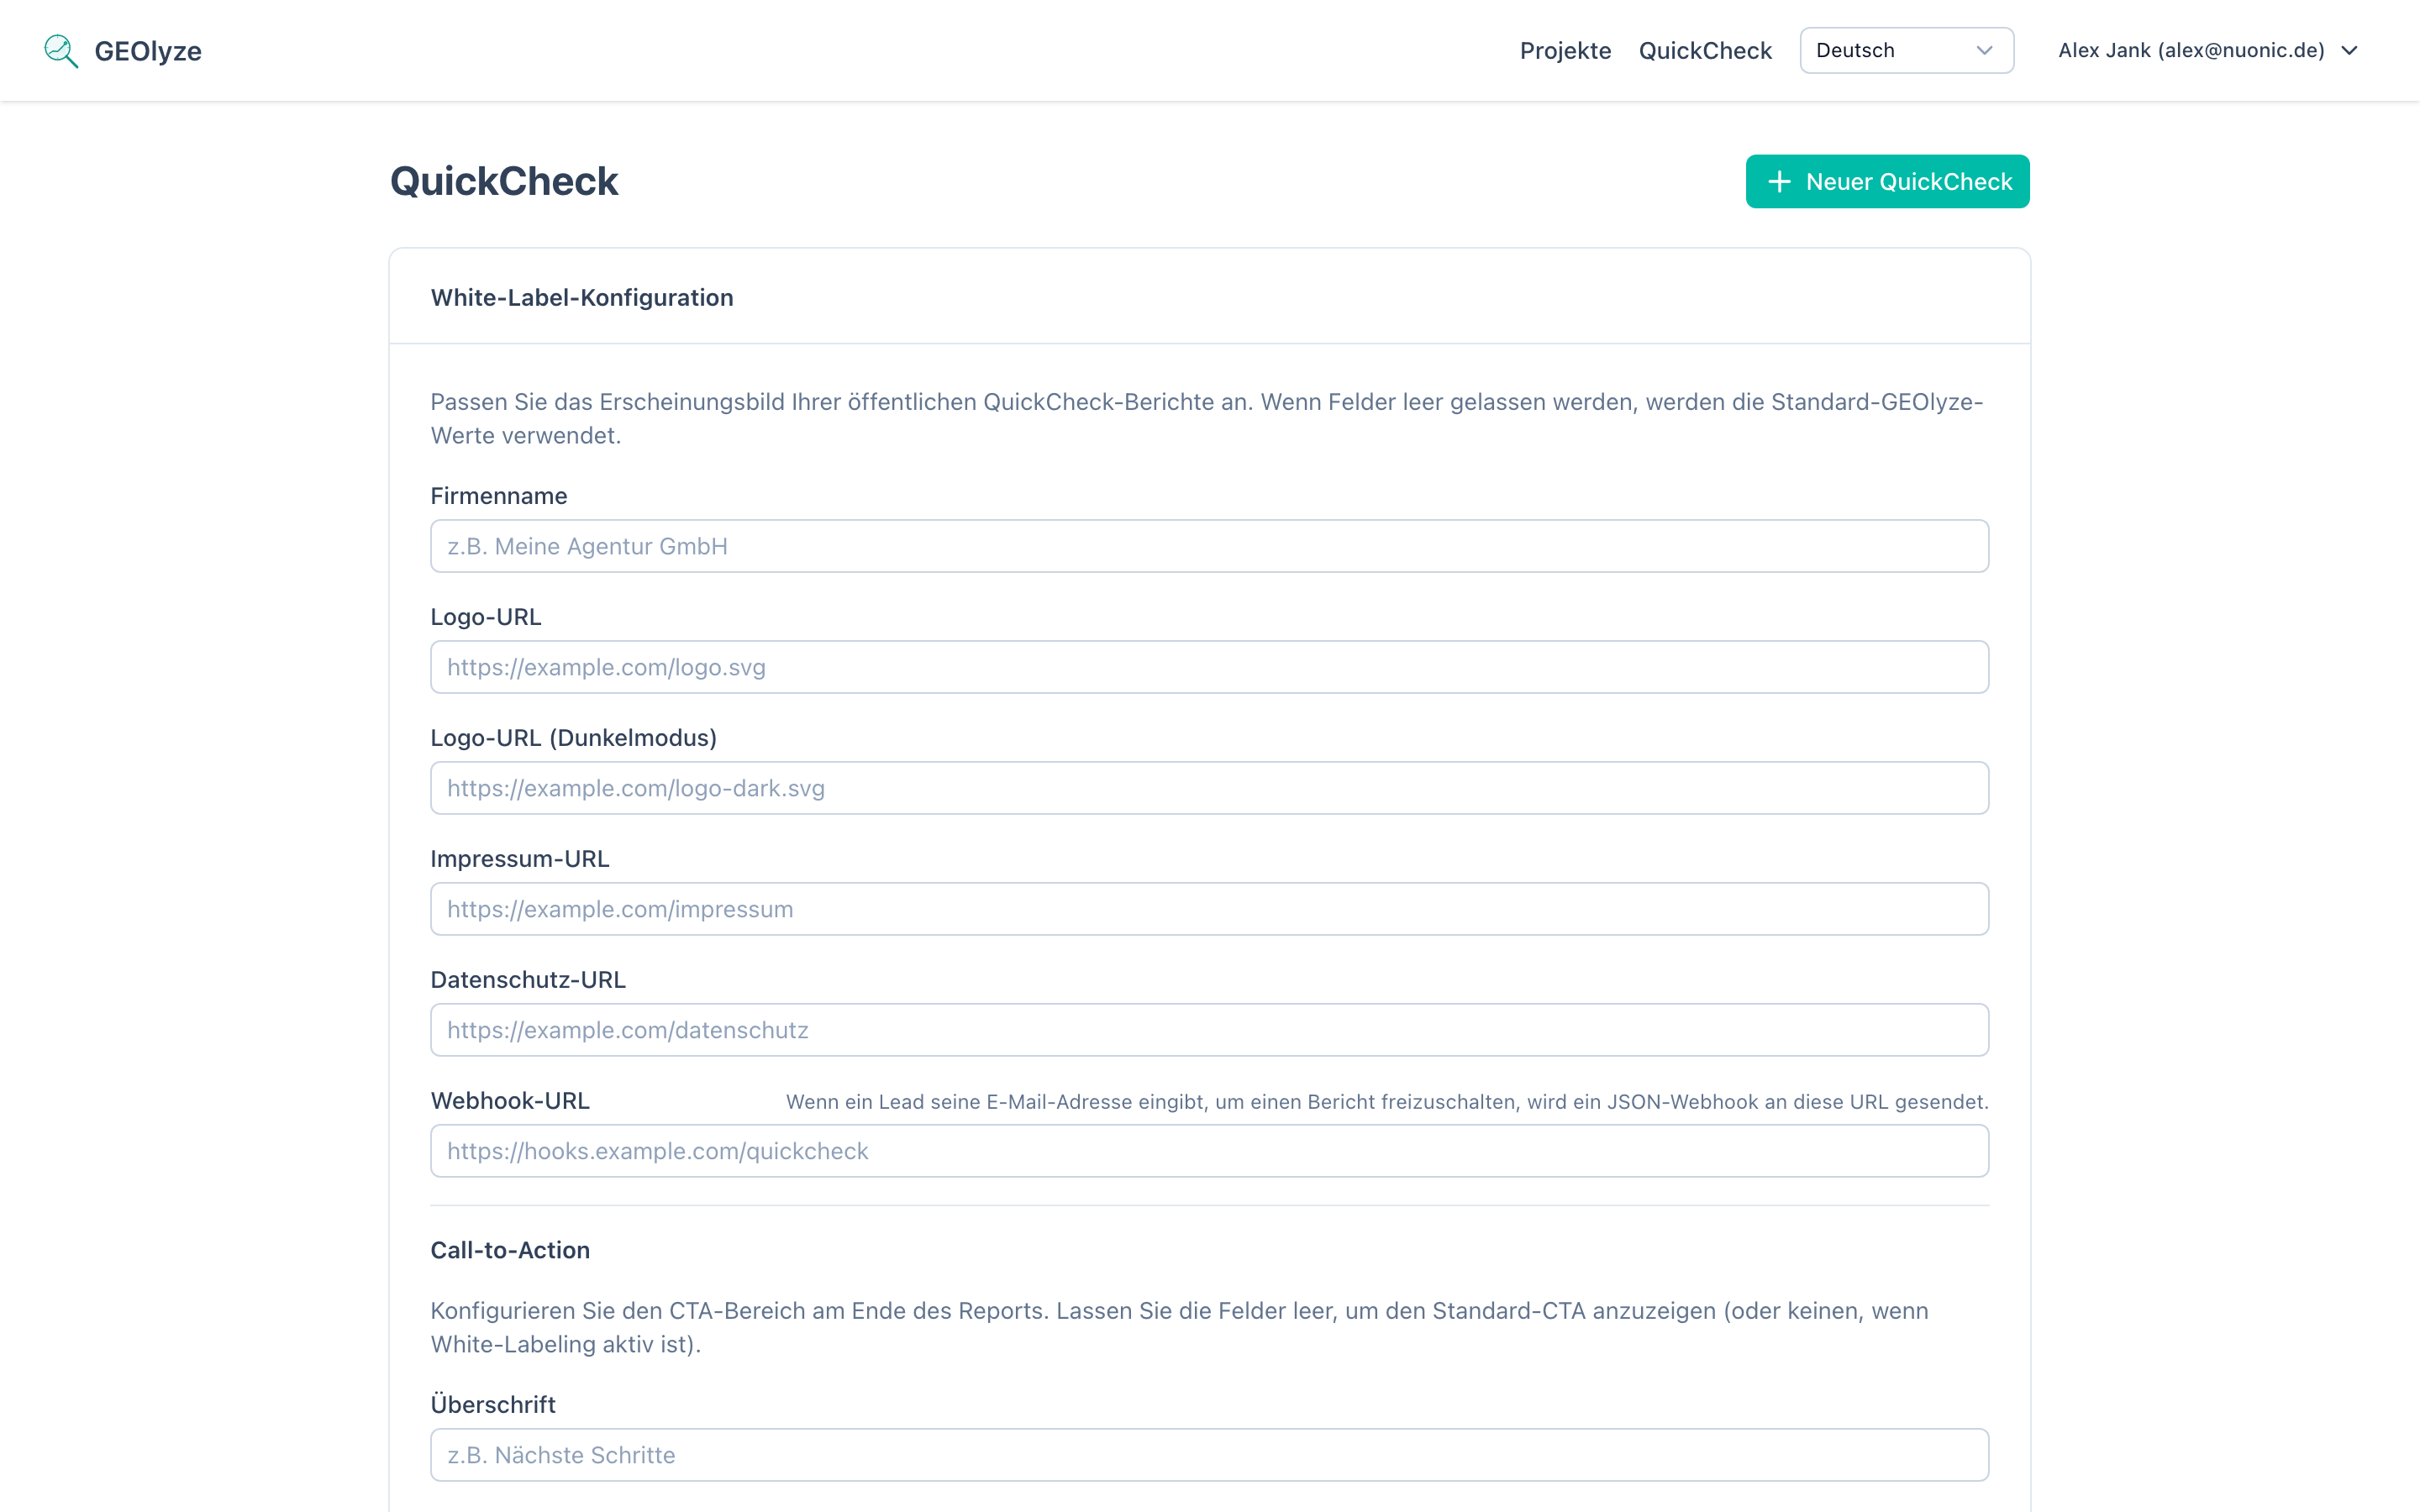Select Projekte in the navigation bar
Image resolution: width=2420 pixels, height=1512 pixels.
1565,50
